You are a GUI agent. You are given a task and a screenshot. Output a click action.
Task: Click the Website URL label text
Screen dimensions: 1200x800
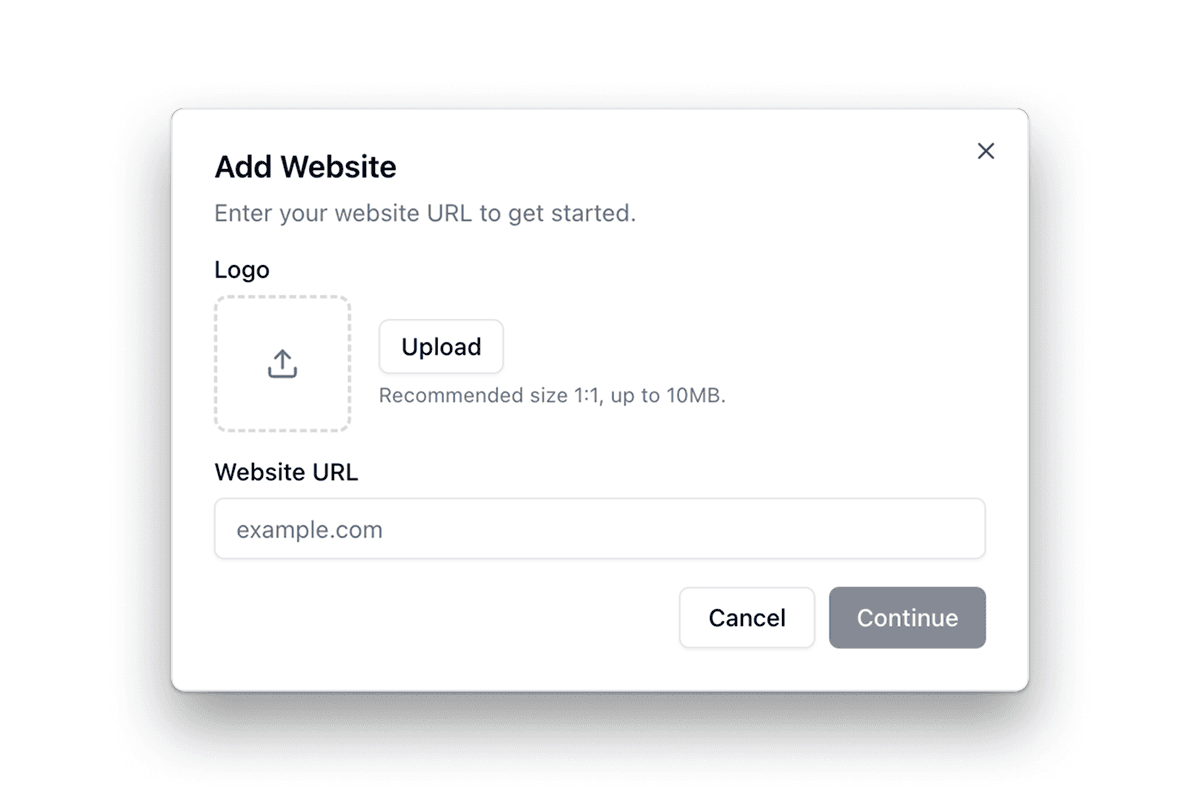click(x=286, y=472)
